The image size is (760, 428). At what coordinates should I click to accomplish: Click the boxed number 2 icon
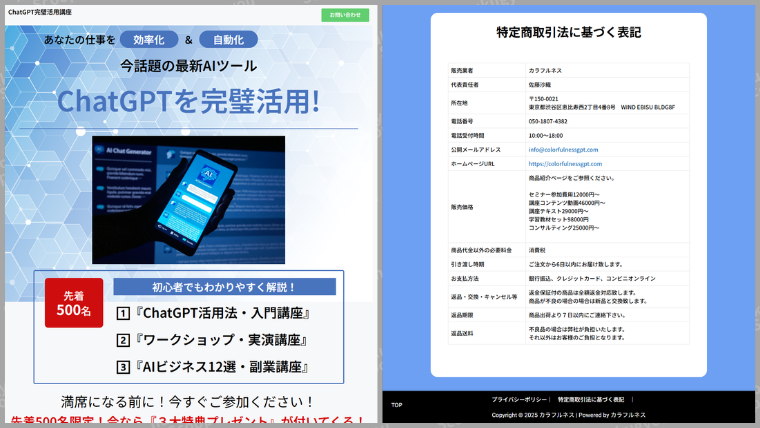(124, 340)
